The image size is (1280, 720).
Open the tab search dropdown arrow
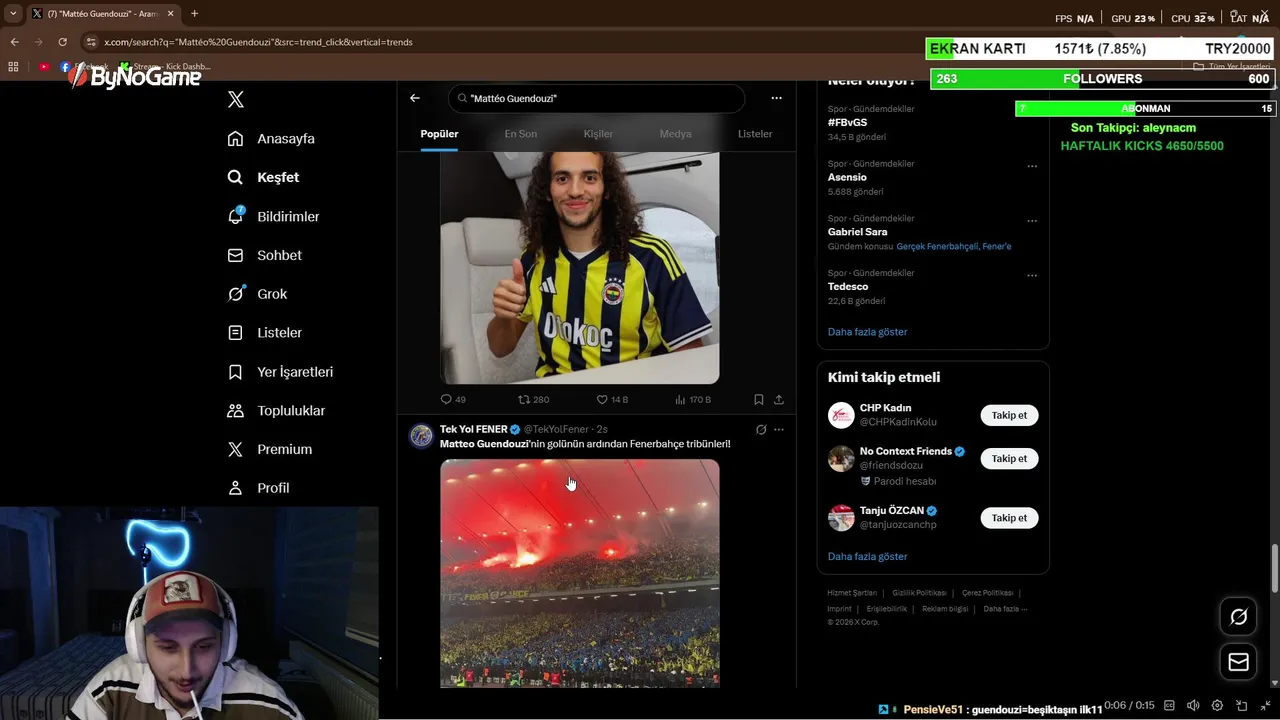tap(12, 14)
